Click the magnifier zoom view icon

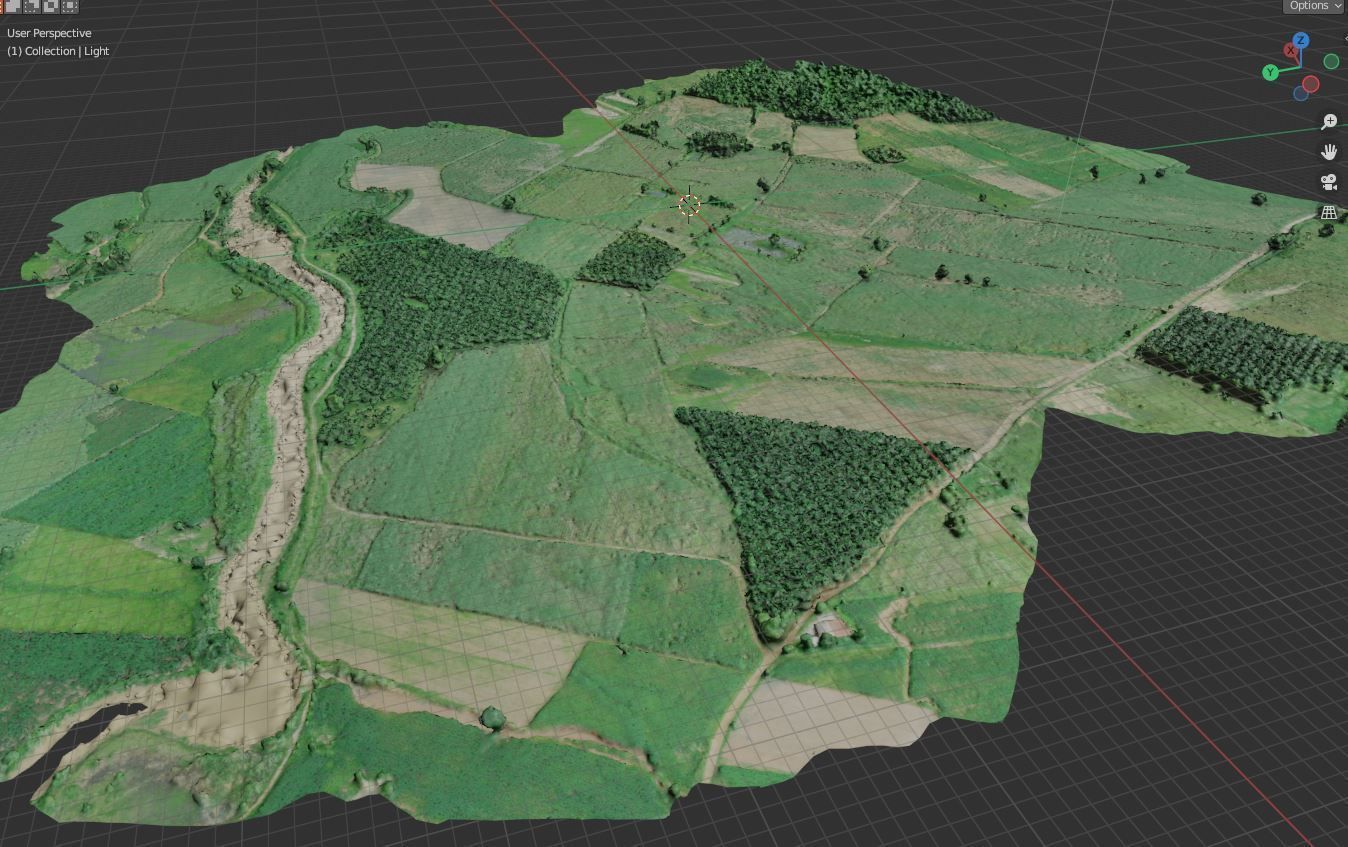(x=1329, y=121)
